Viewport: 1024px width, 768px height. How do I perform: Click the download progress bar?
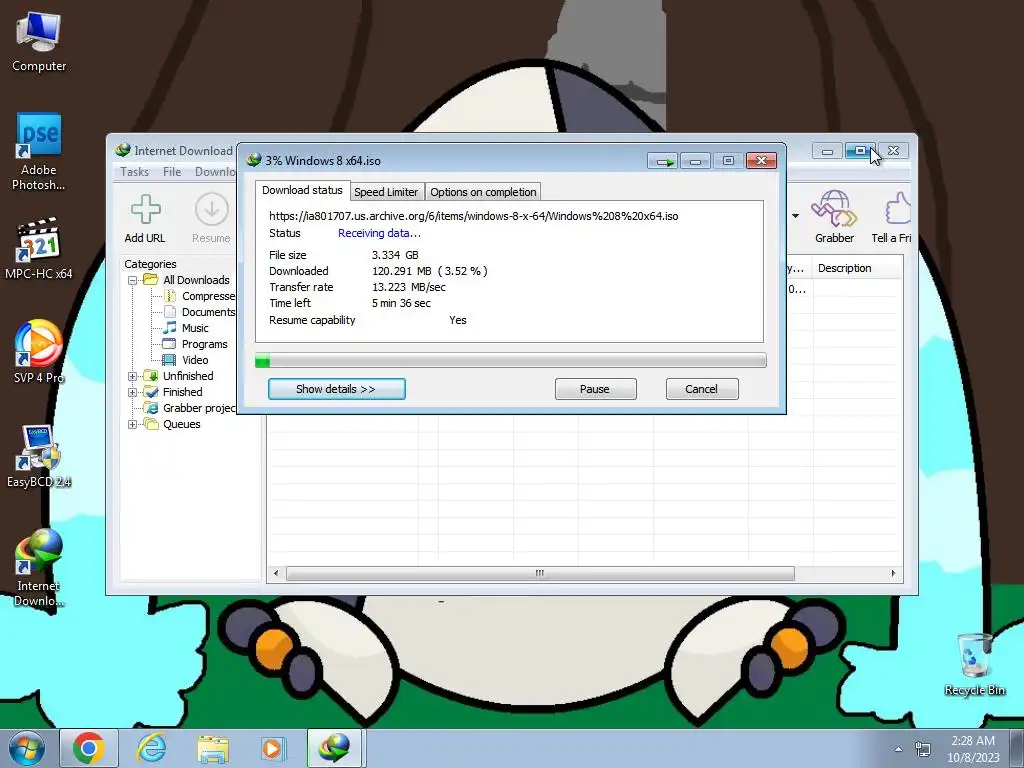(511, 360)
